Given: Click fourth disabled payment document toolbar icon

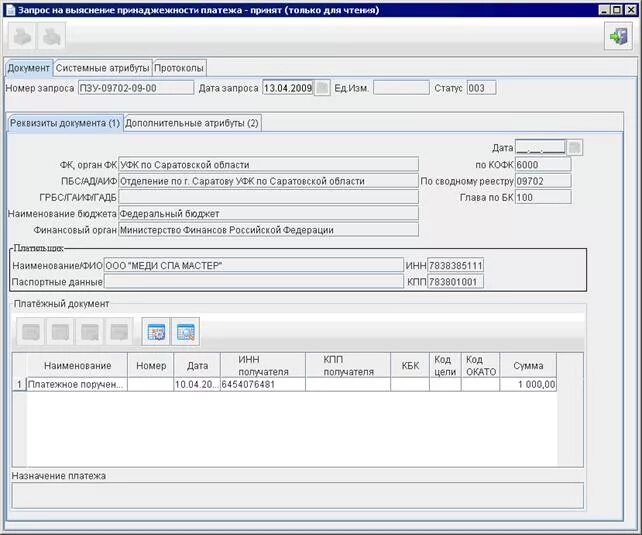Looking at the screenshot, I should point(120,332).
